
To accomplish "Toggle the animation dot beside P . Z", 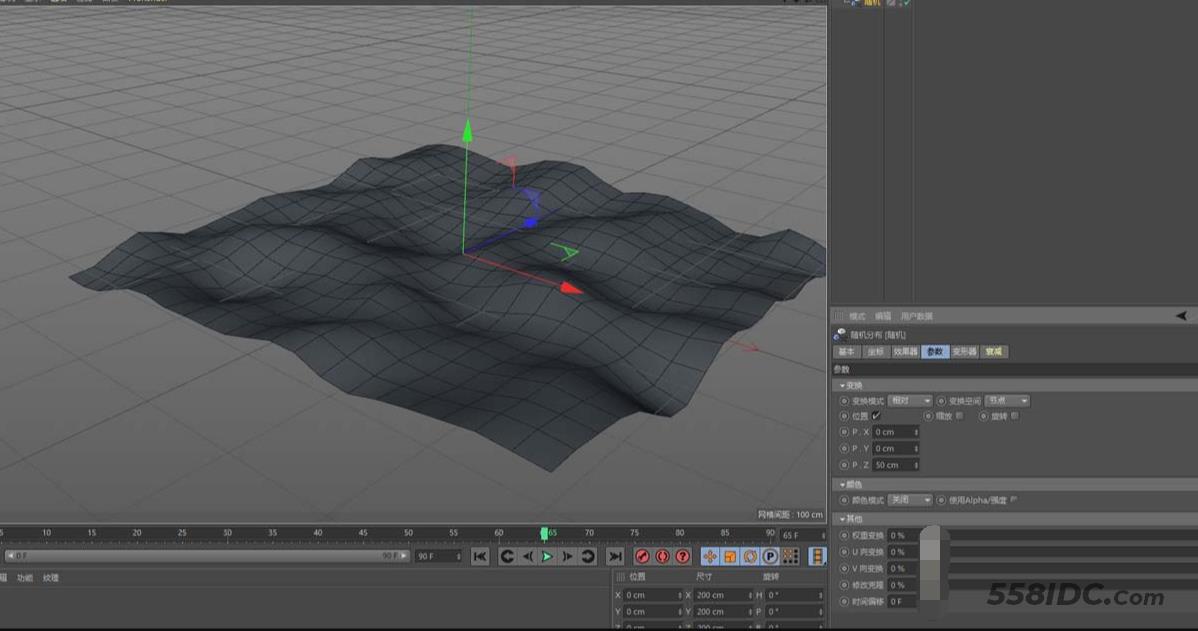I will click(x=844, y=465).
